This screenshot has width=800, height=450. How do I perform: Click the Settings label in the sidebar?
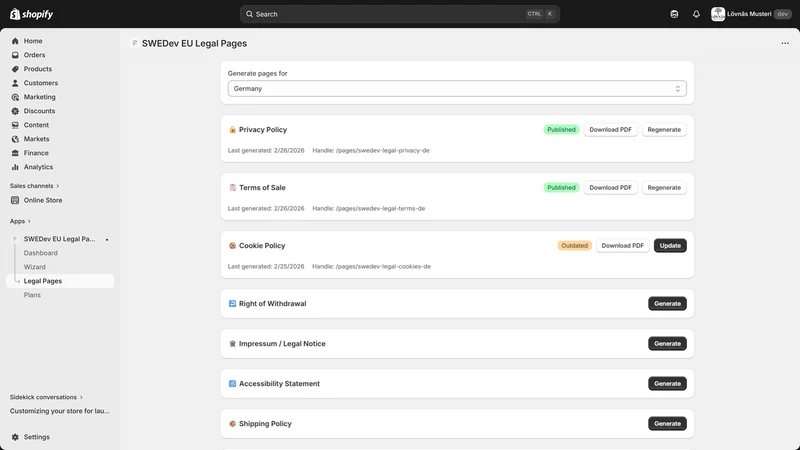[37, 437]
